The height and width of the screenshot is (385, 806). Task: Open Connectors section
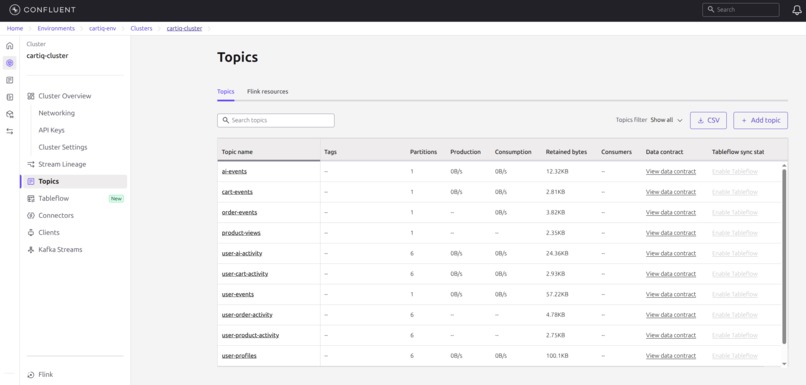(x=56, y=215)
